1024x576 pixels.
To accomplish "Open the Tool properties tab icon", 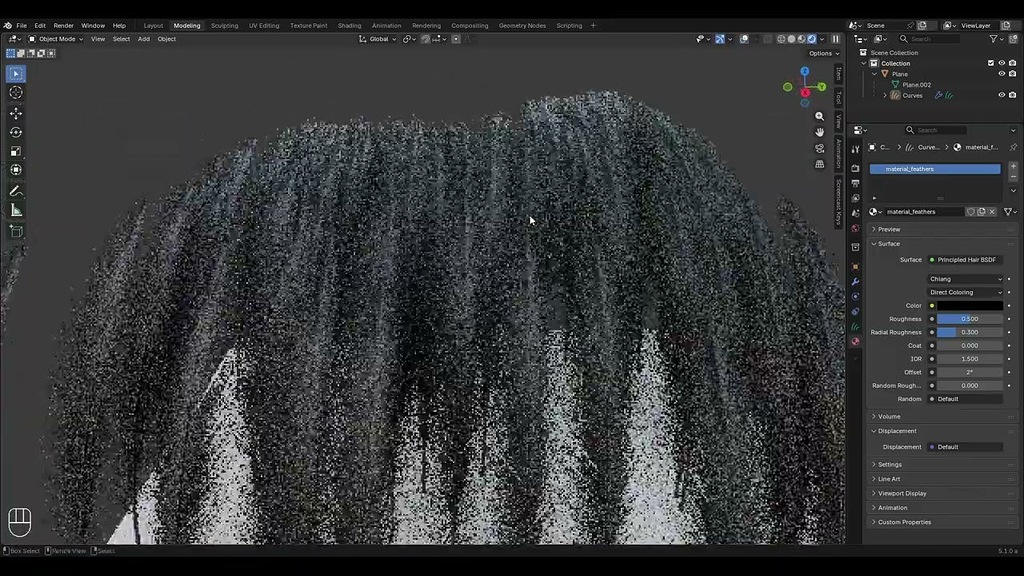I will click(x=855, y=150).
